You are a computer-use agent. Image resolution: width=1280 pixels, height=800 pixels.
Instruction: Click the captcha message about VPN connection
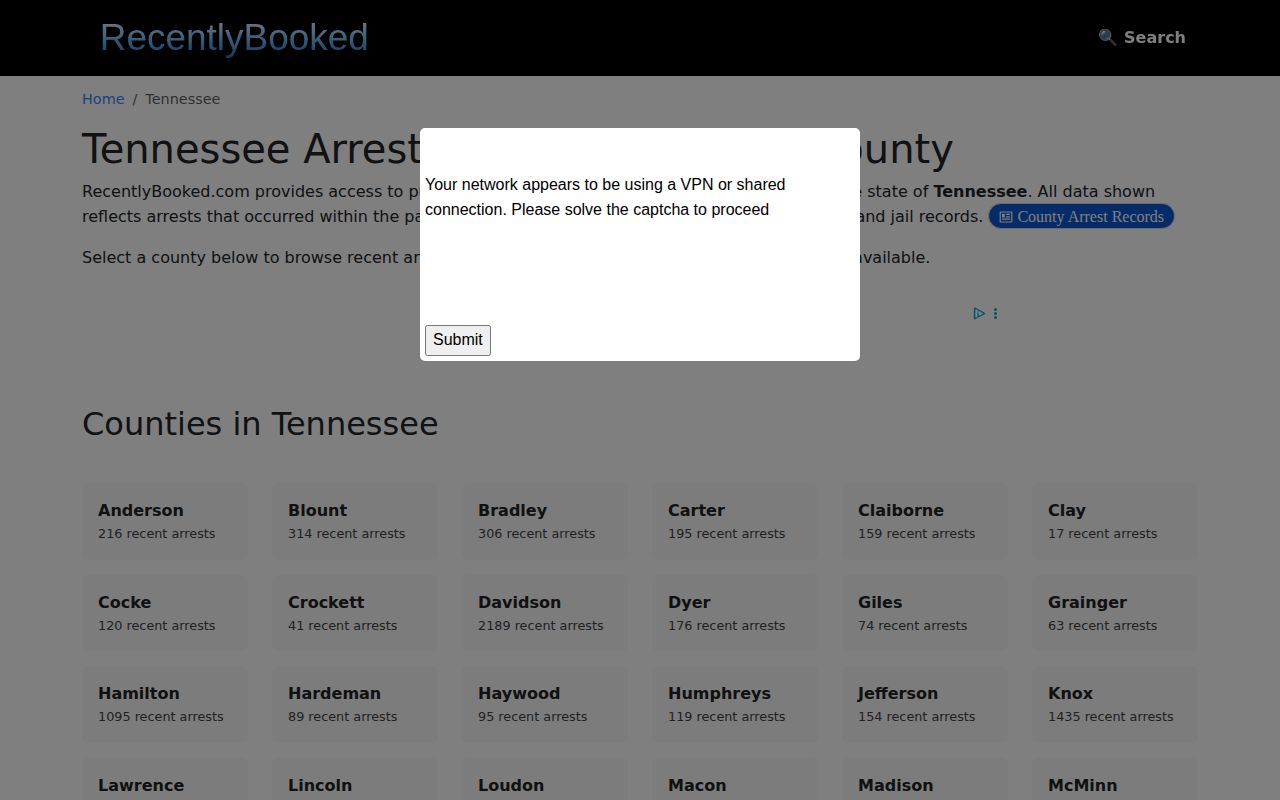605,197
